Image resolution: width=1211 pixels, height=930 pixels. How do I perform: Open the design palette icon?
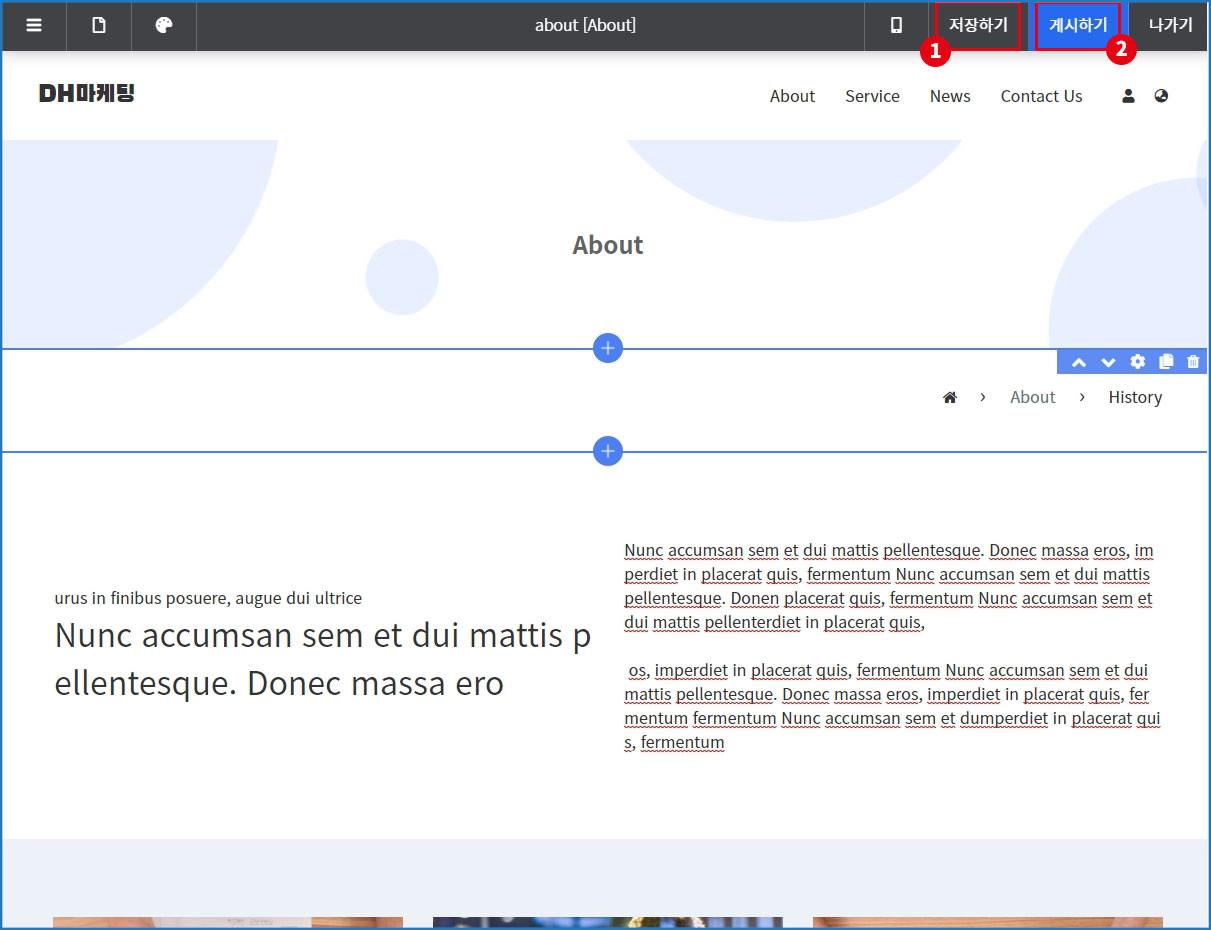tap(164, 26)
